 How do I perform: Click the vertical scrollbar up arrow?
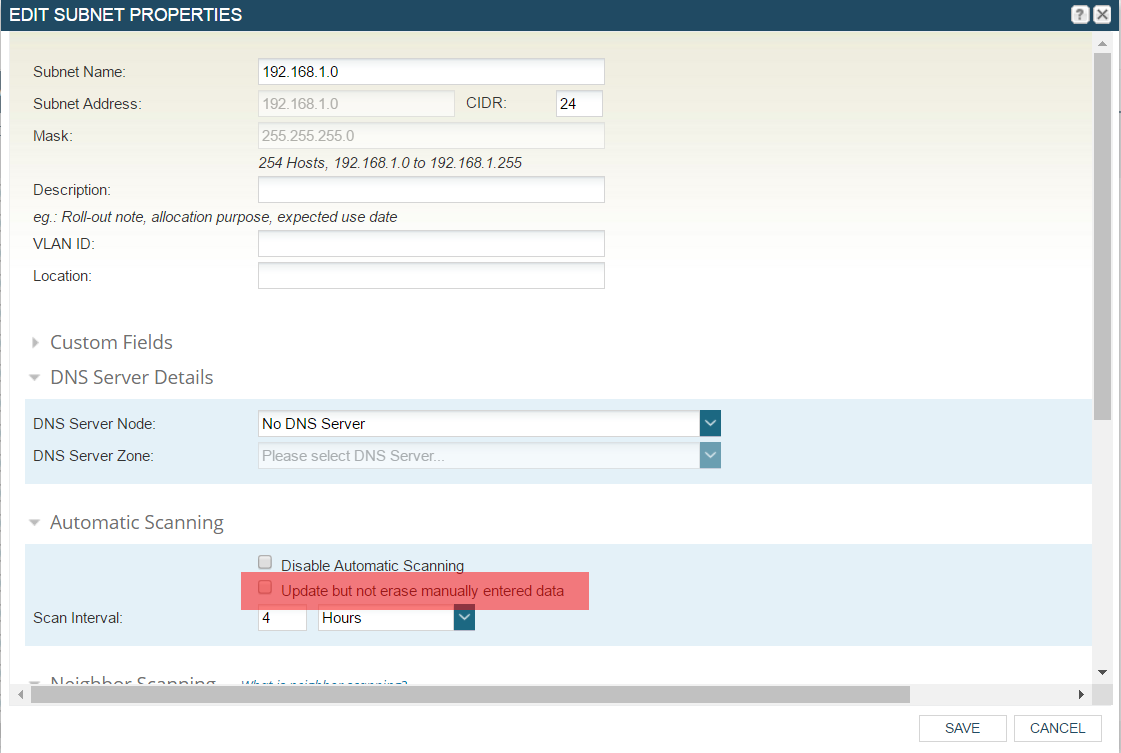[x=1102, y=44]
